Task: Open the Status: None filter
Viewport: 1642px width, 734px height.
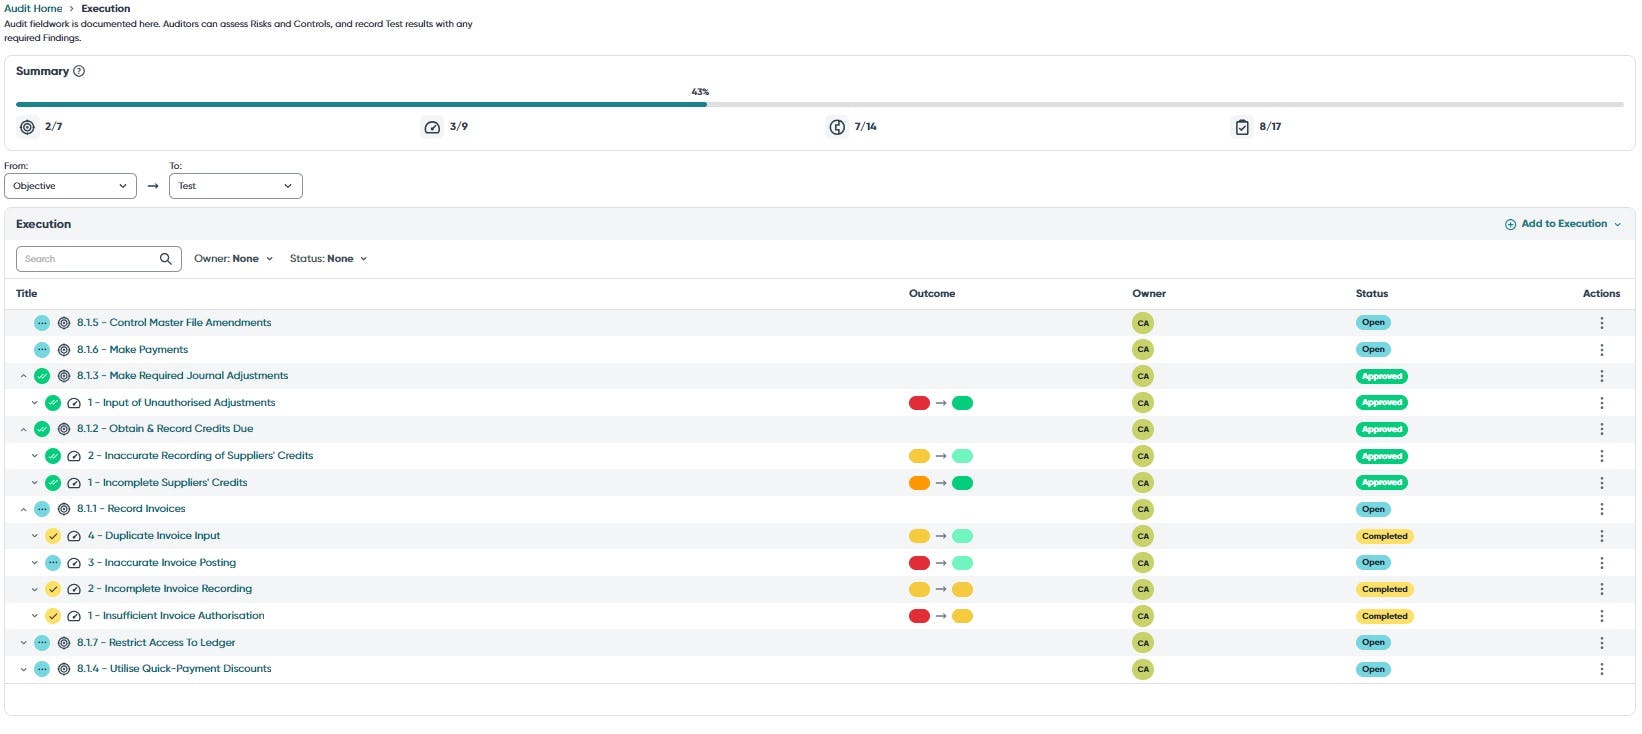Action: coord(328,259)
